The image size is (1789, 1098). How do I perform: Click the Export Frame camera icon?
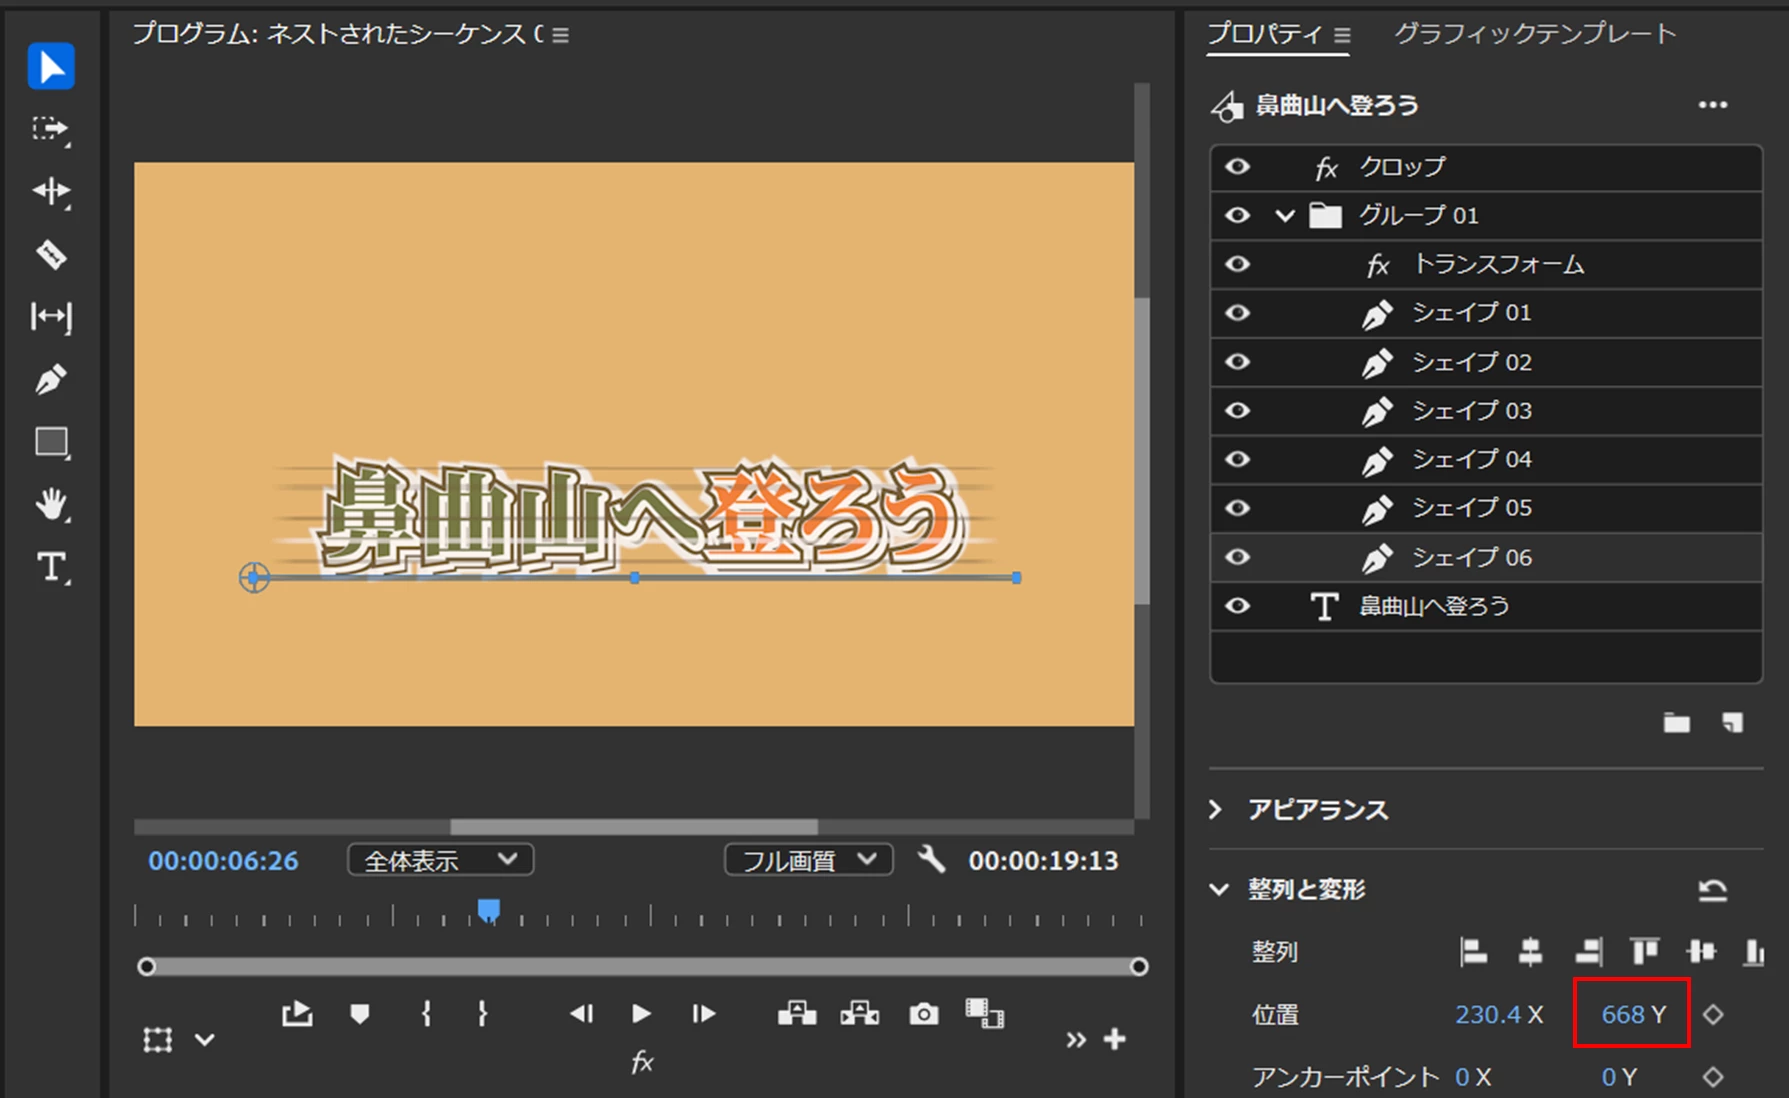point(923,1014)
